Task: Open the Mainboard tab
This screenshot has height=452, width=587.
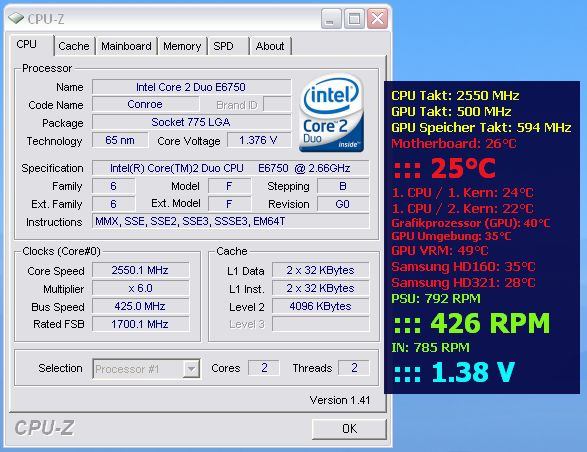Action: coord(126,46)
